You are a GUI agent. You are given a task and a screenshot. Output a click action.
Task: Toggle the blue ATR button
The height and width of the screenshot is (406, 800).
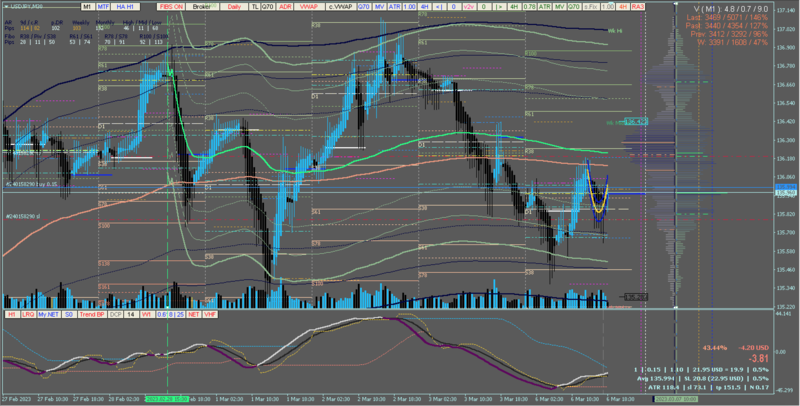(394, 7)
